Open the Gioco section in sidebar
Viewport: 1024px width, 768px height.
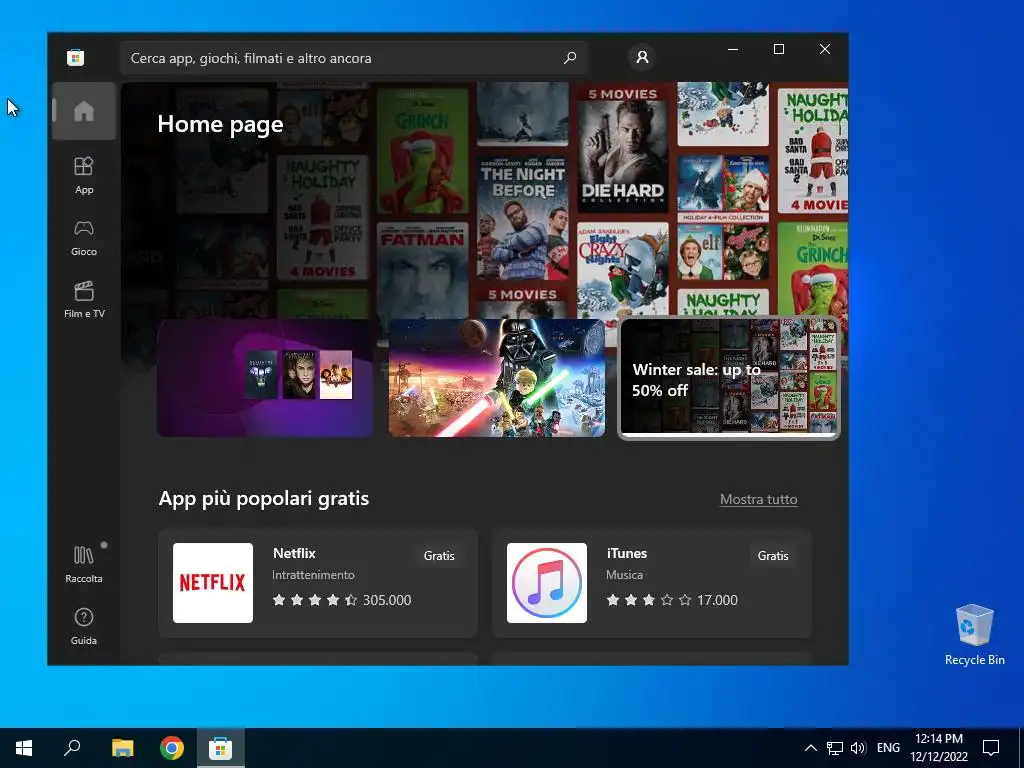(x=84, y=238)
